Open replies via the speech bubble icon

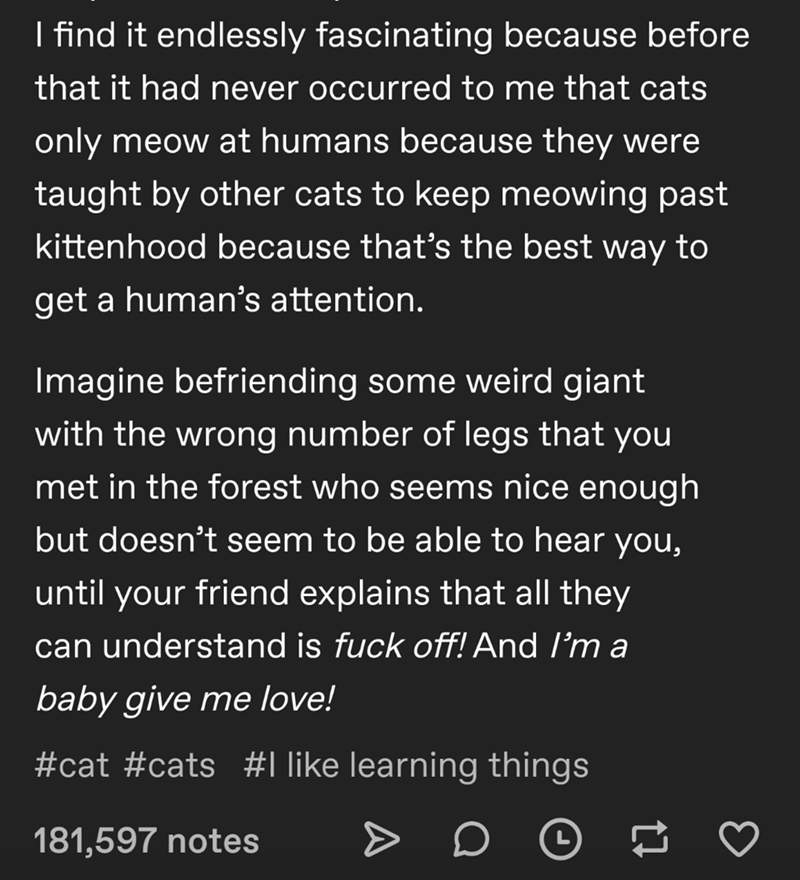[x=471, y=840]
